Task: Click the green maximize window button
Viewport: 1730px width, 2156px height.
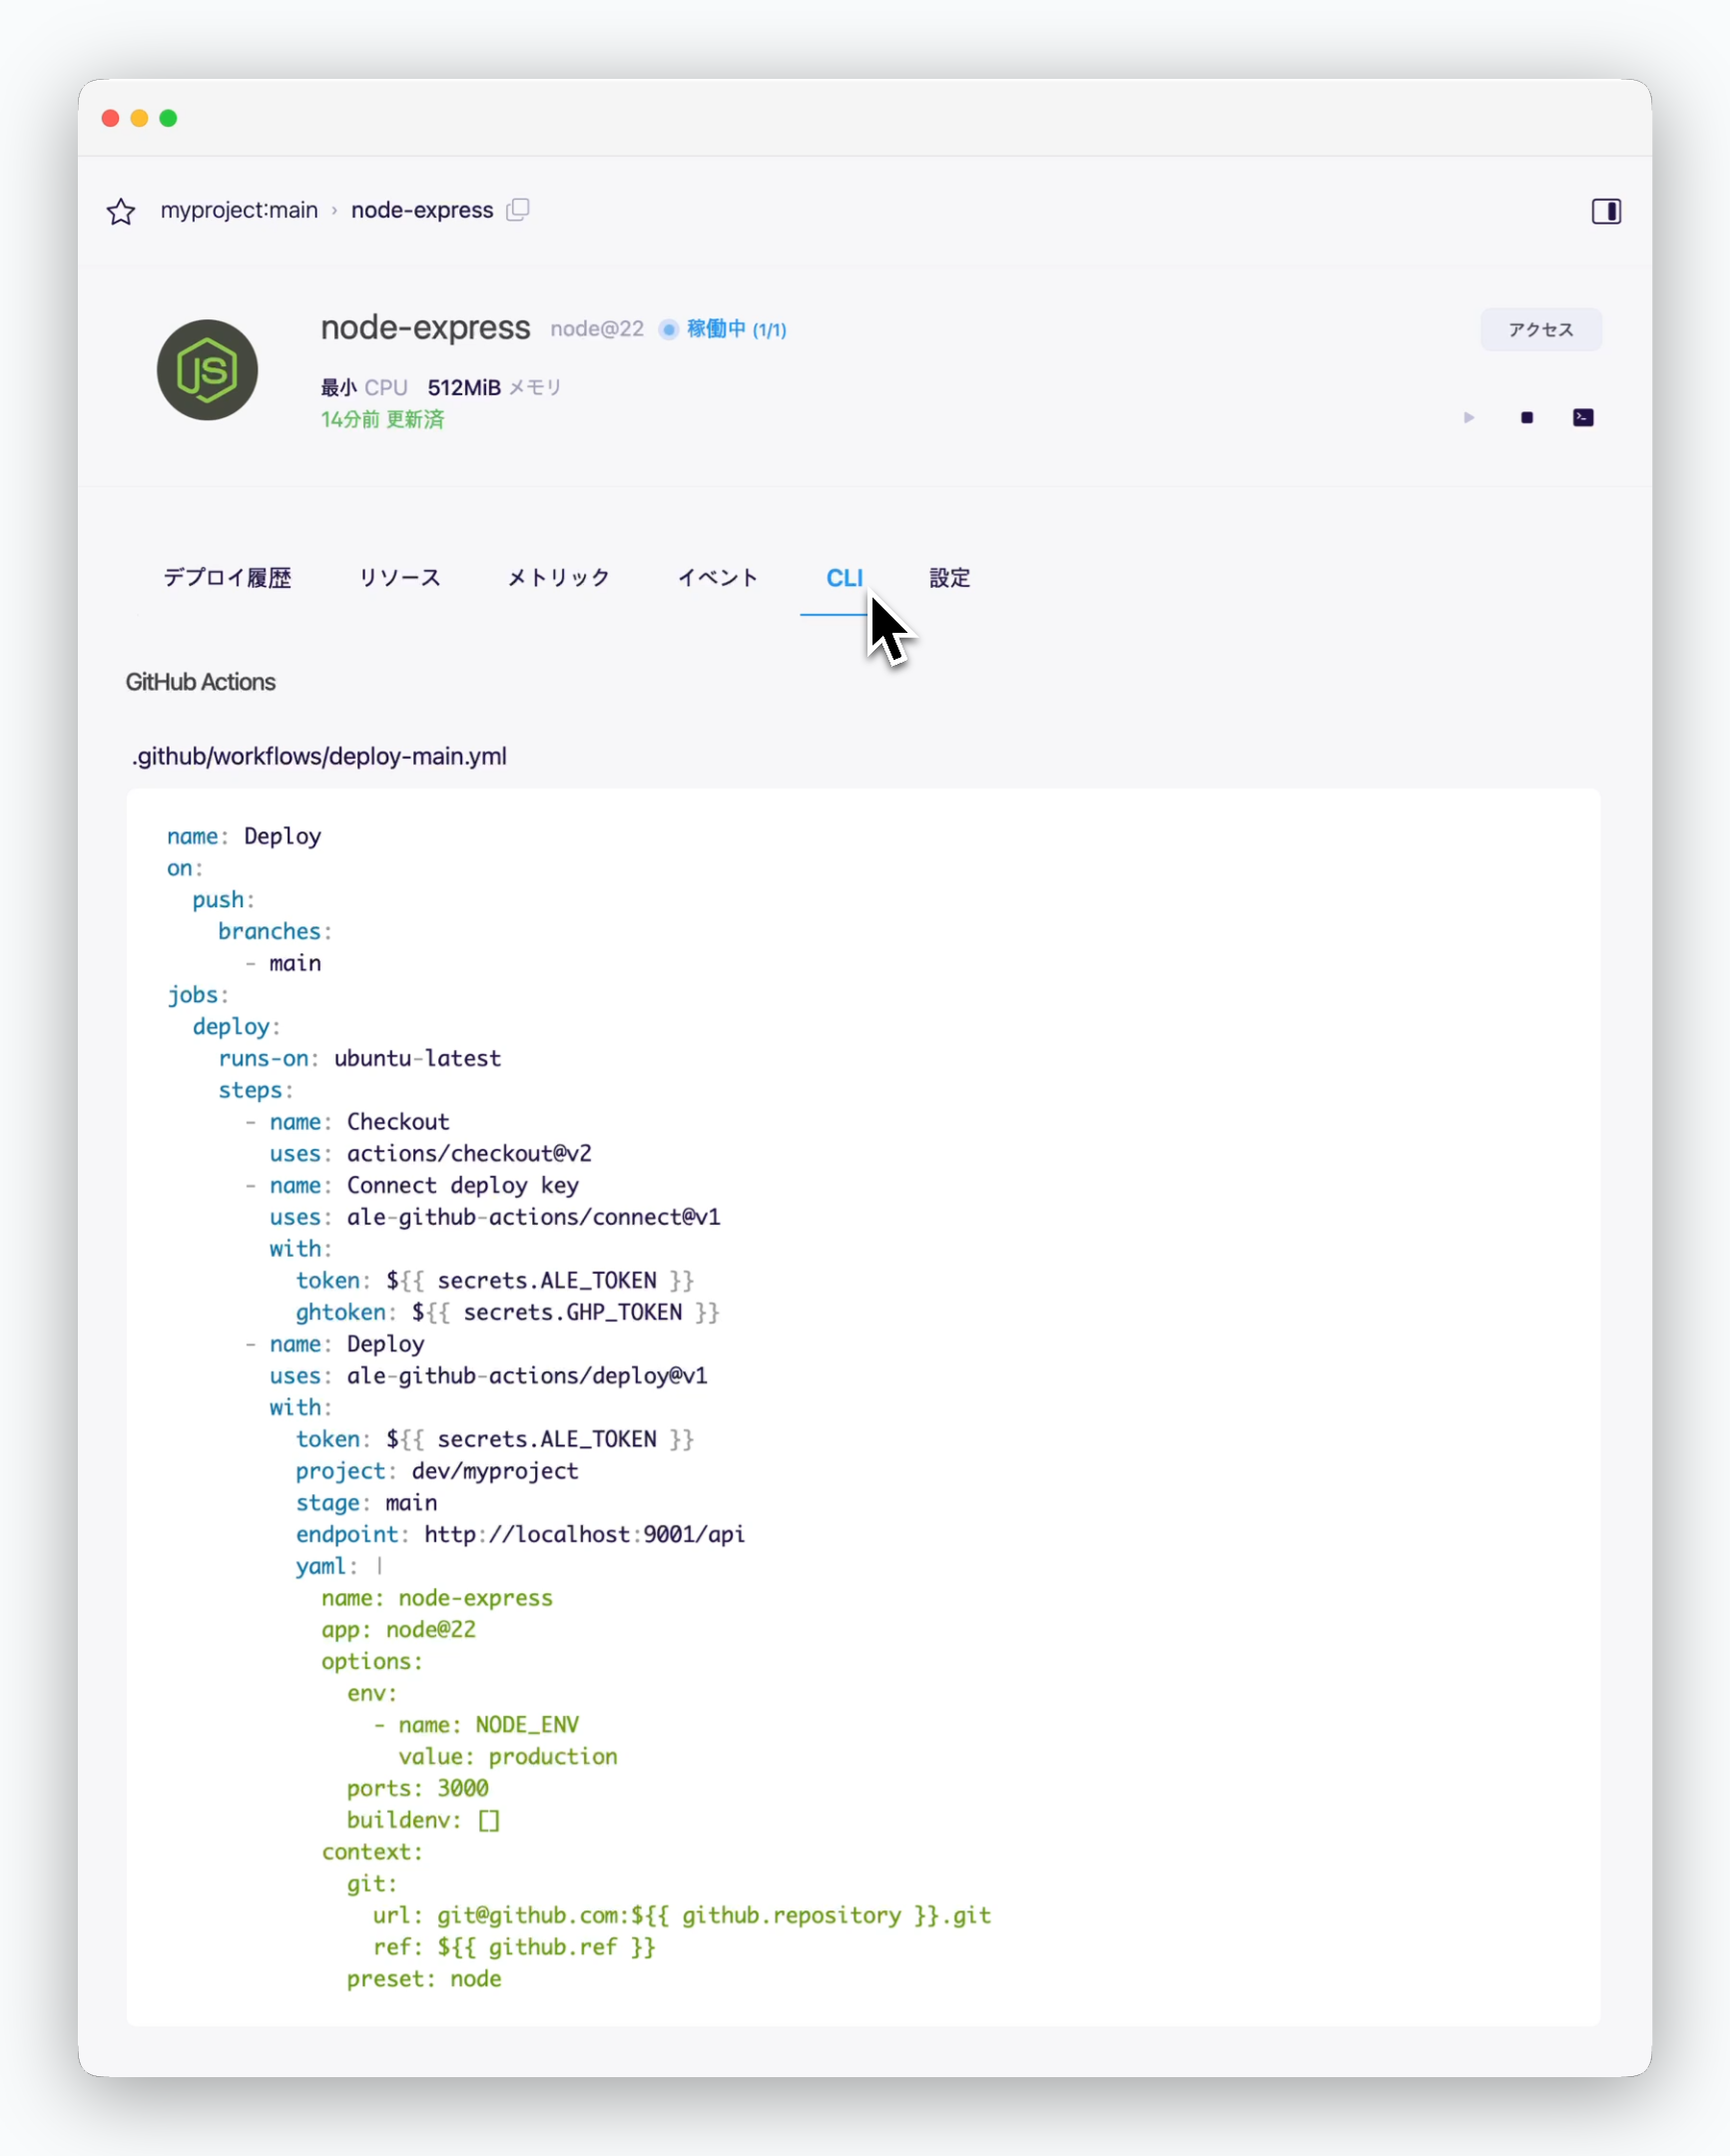Action: (169, 118)
